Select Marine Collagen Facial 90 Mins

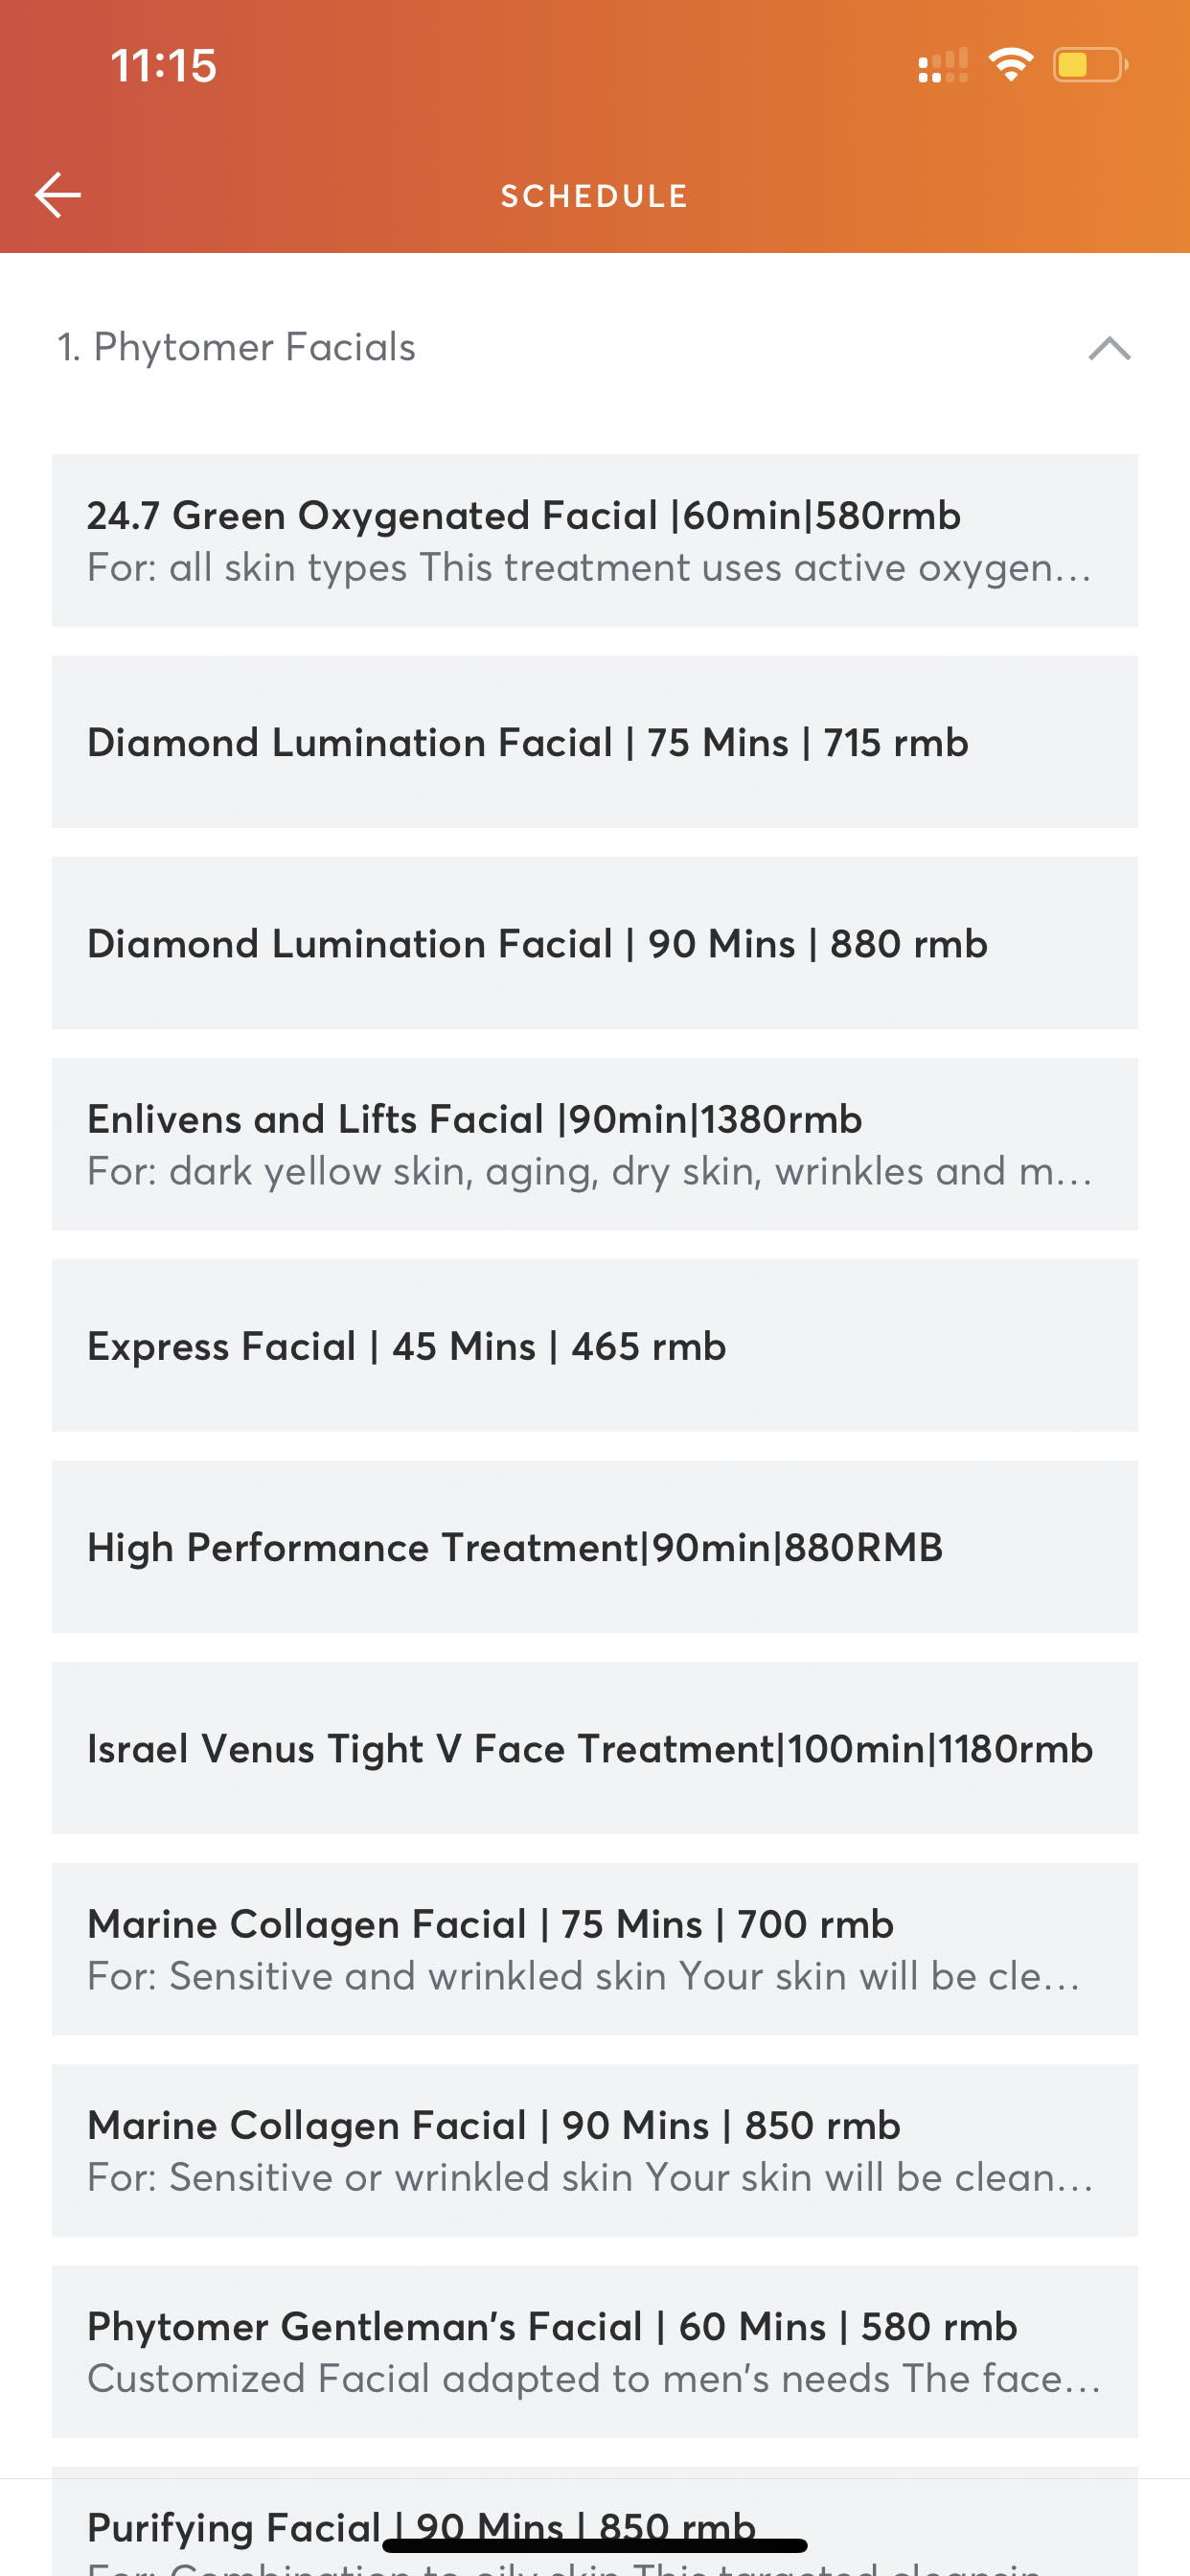[x=594, y=2150]
